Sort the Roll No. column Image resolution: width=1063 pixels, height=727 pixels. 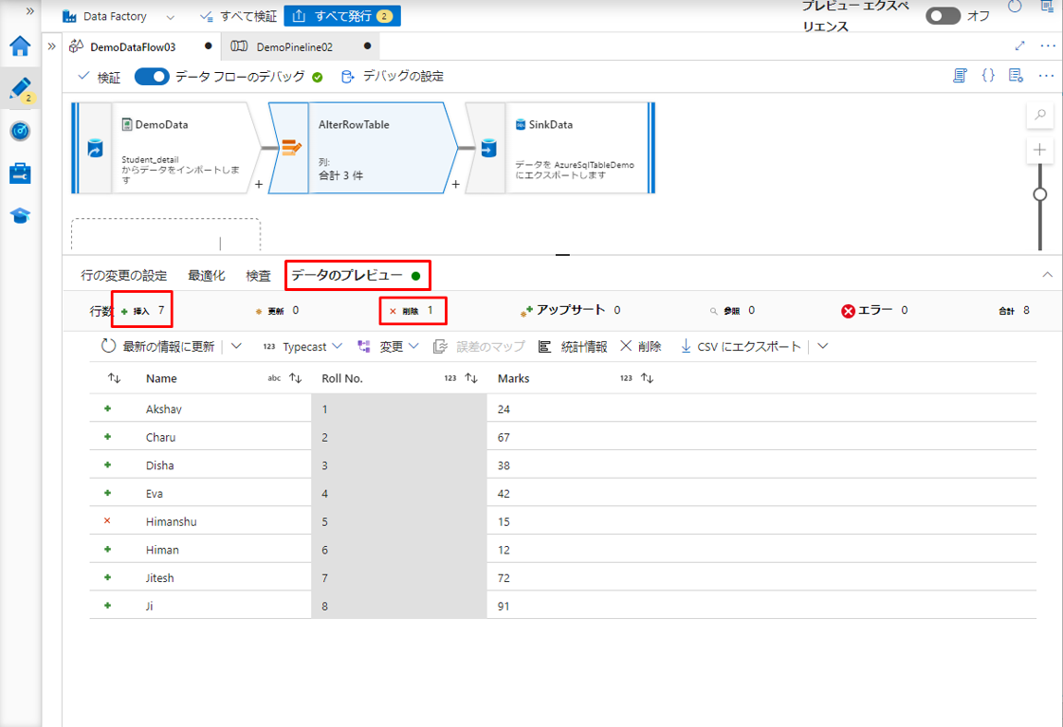(x=471, y=378)
